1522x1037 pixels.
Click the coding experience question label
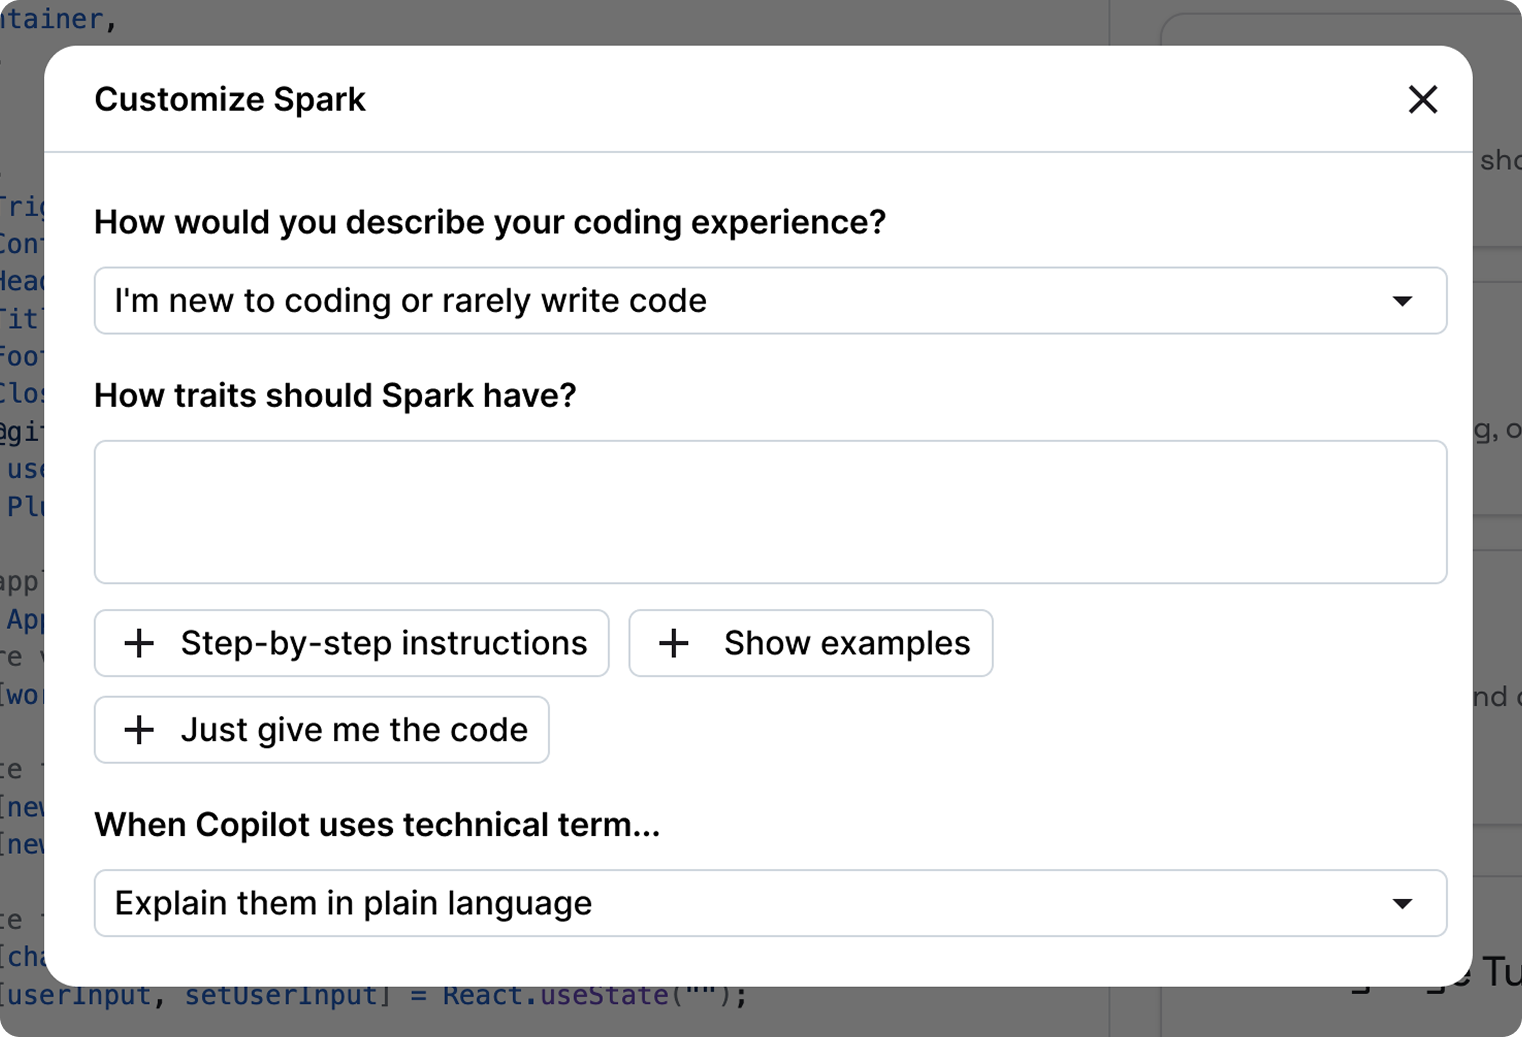point(490,222)
